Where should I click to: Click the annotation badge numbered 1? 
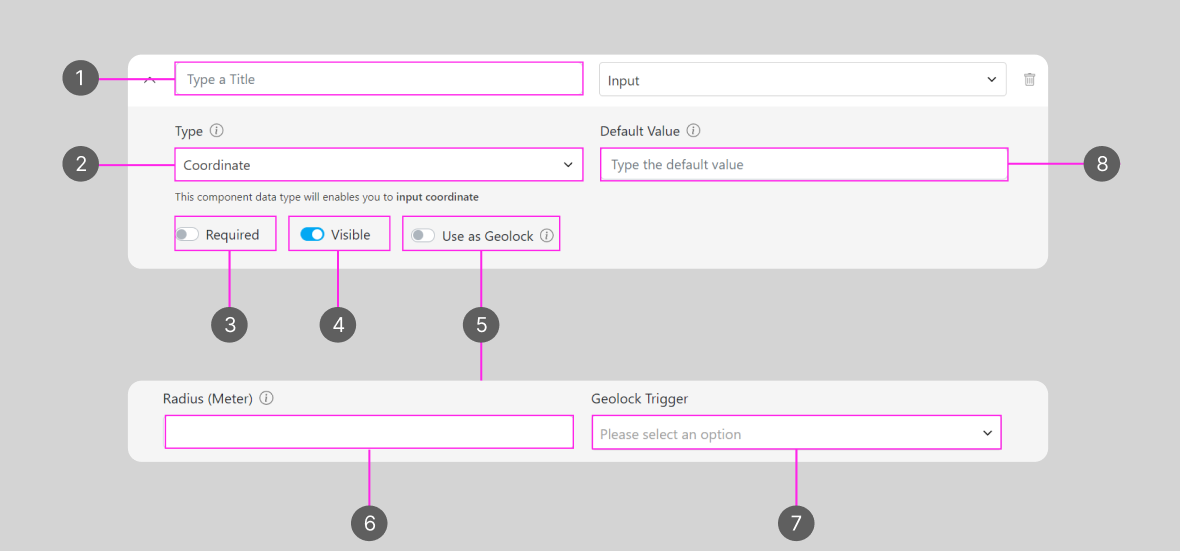[x=80, y=78]
